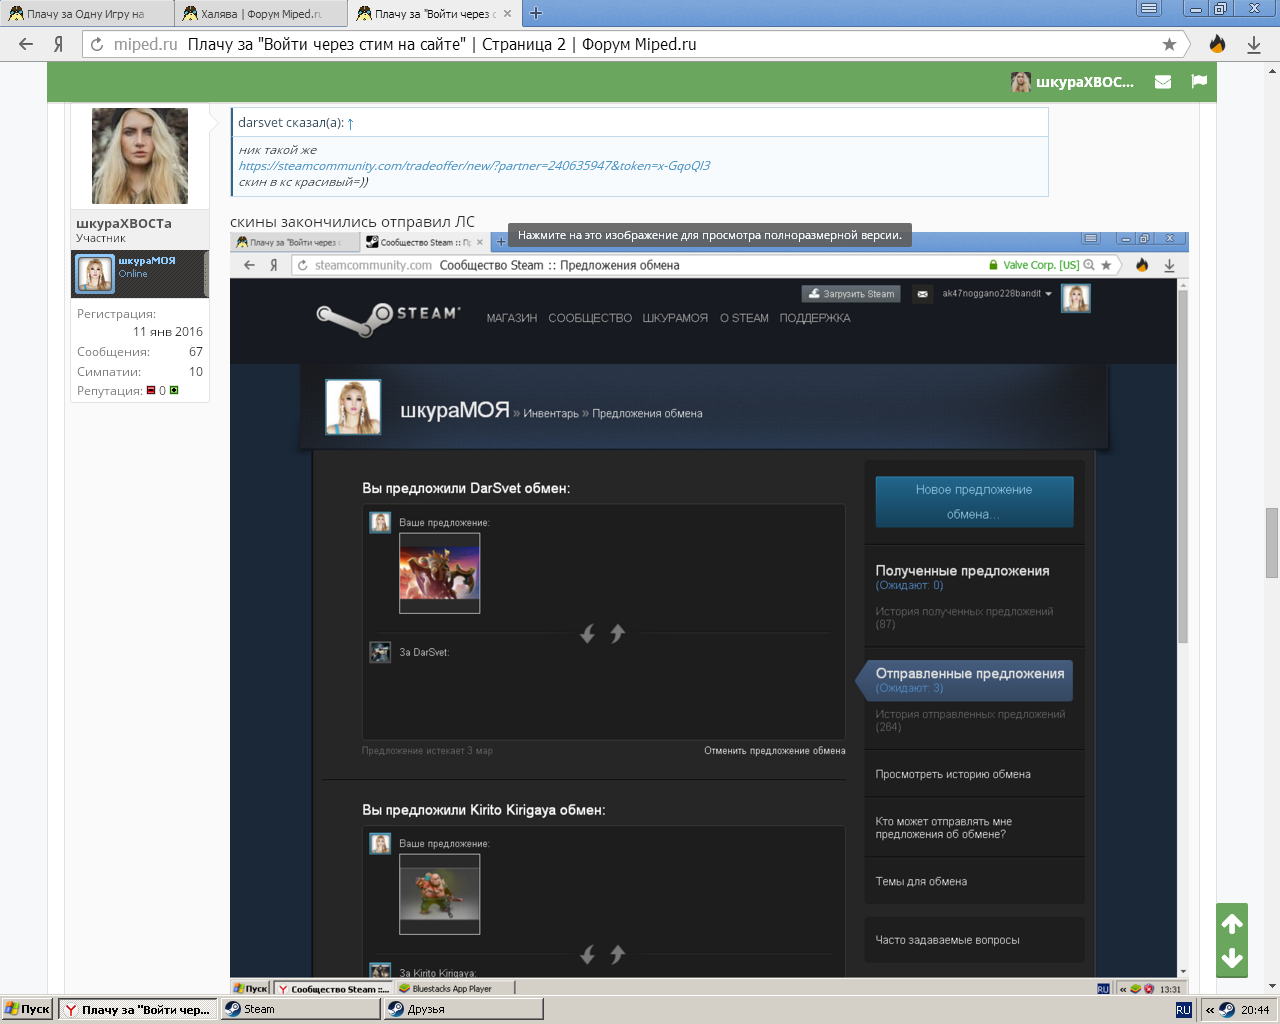Click the small avatar in the green bar

(x=1021, y=82)
